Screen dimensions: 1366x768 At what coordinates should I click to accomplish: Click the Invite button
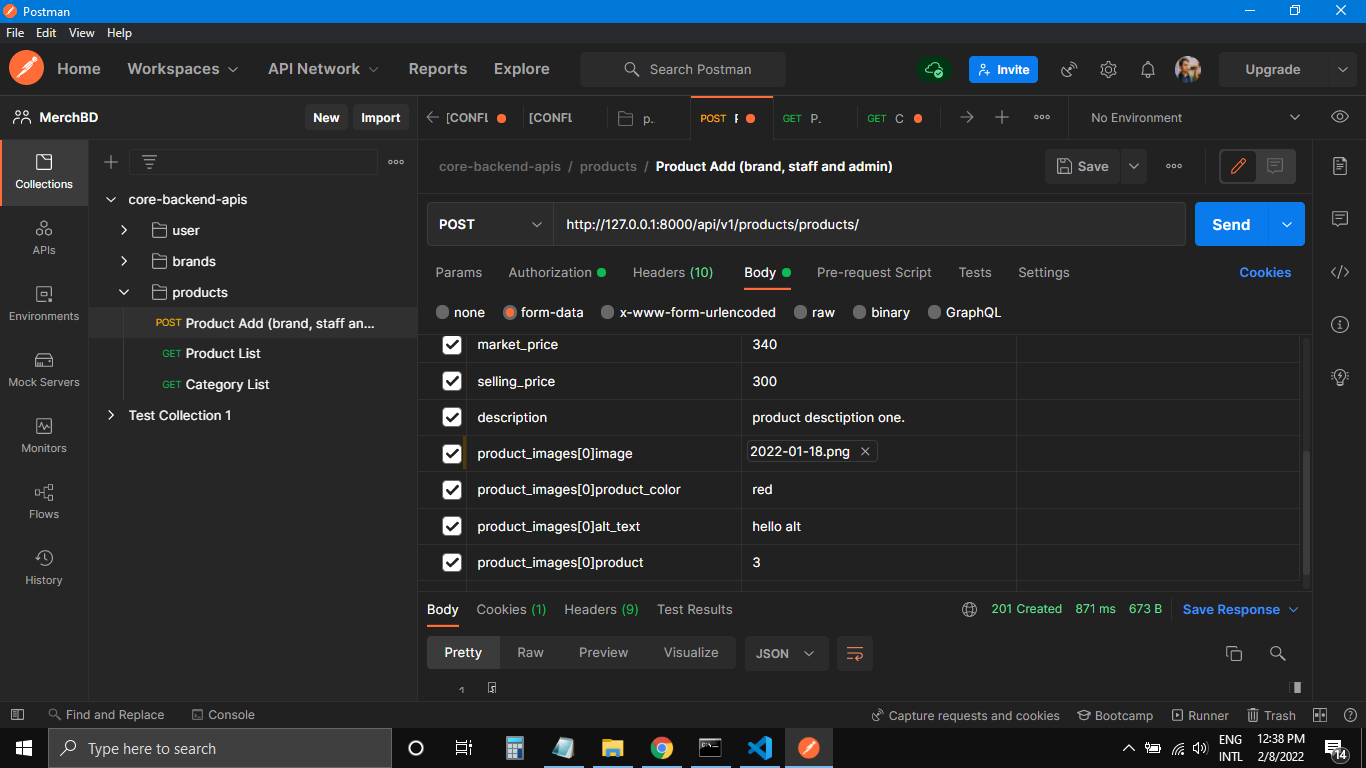1003,69
